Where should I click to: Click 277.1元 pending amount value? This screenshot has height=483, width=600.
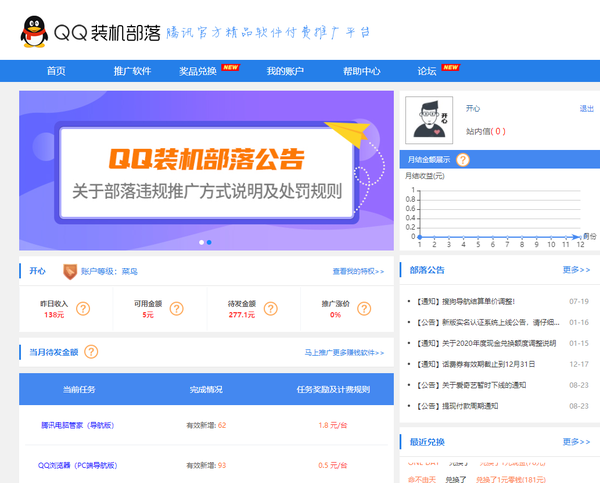[241, 315]
